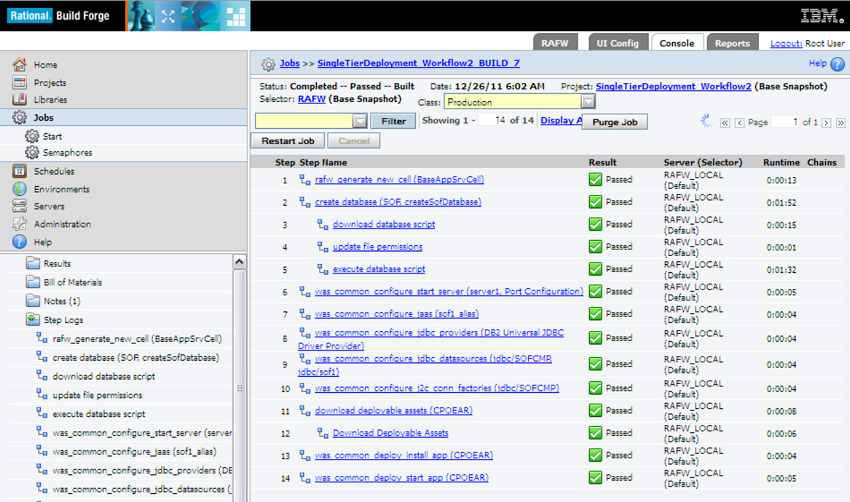The height and width of the screenshot is (502, 850).
Task: Open was_common_configure_jaas log in tree
Action: click(134, 452)
